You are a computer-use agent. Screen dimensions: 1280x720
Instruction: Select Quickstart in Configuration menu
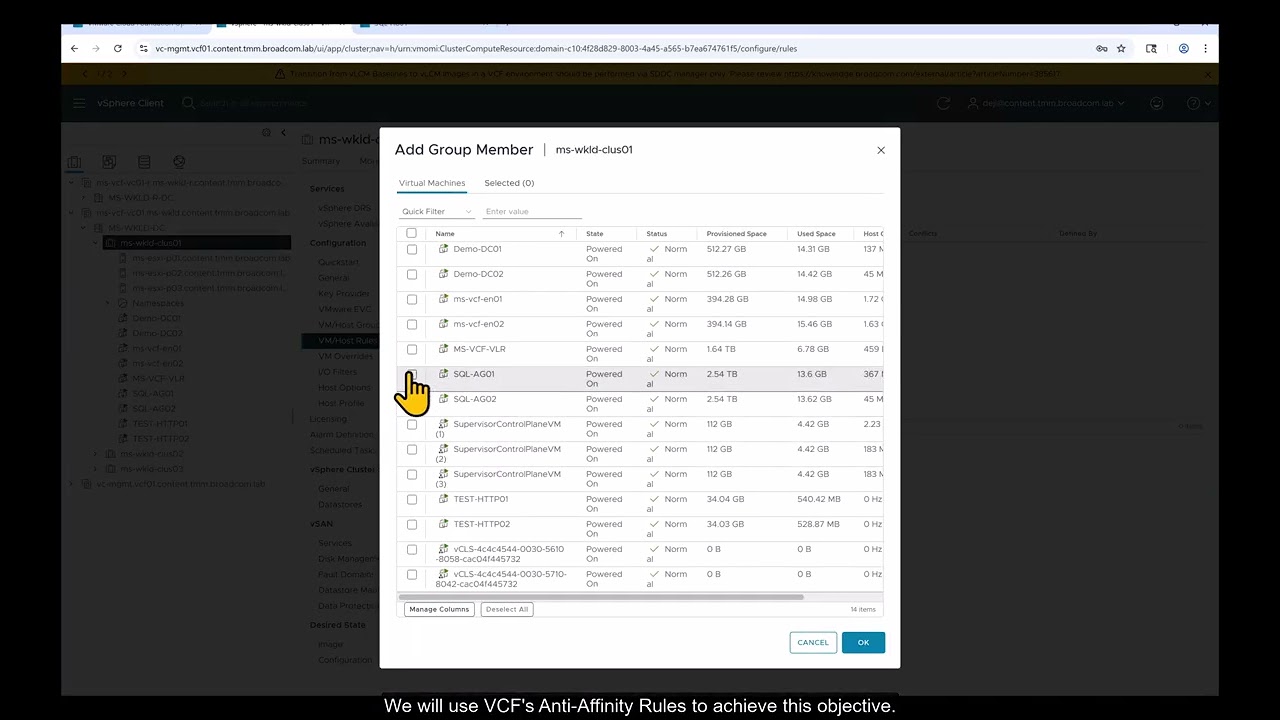coord(338,262)
